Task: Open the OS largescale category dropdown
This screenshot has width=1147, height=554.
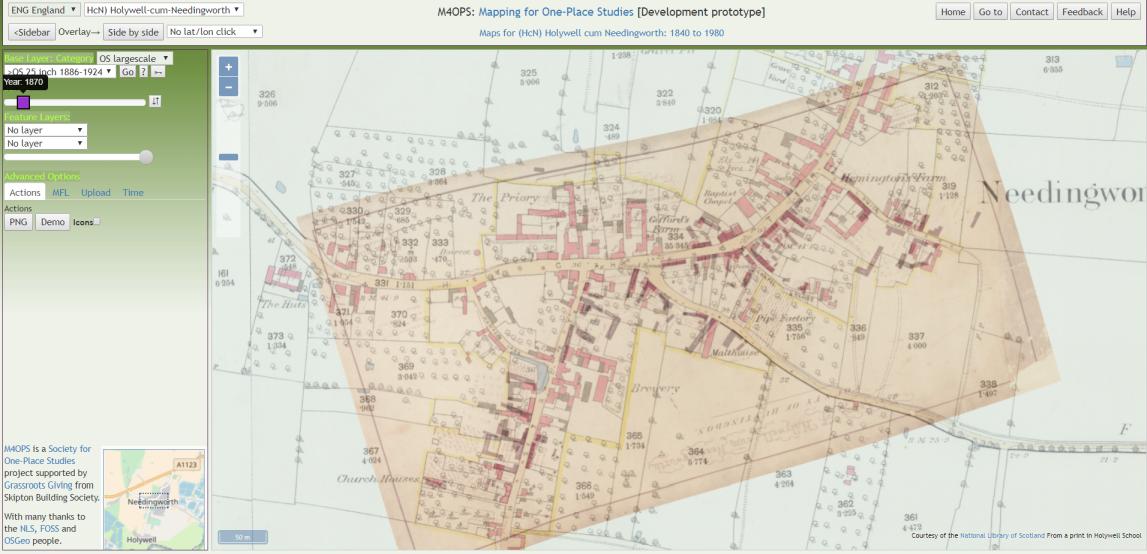Action: click(135, 58)
